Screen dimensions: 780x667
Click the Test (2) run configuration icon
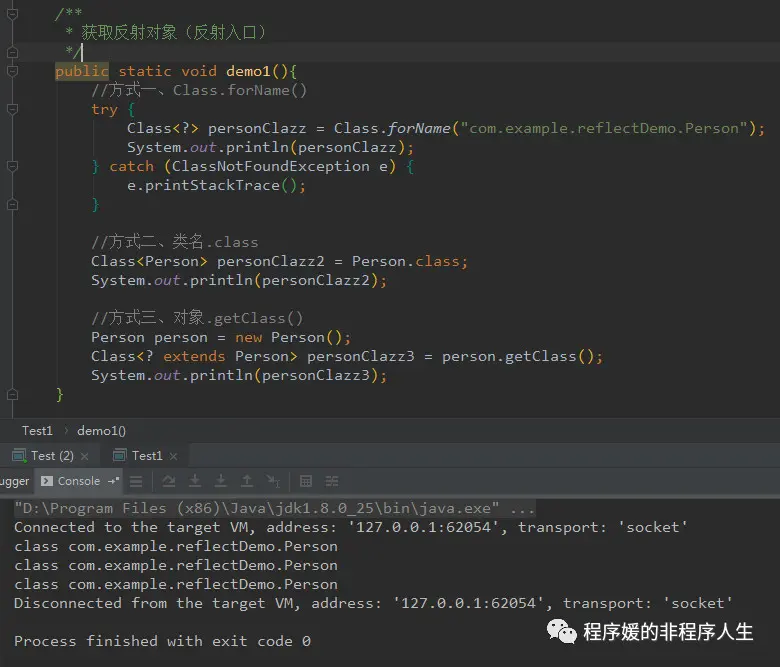click(19, 456)
